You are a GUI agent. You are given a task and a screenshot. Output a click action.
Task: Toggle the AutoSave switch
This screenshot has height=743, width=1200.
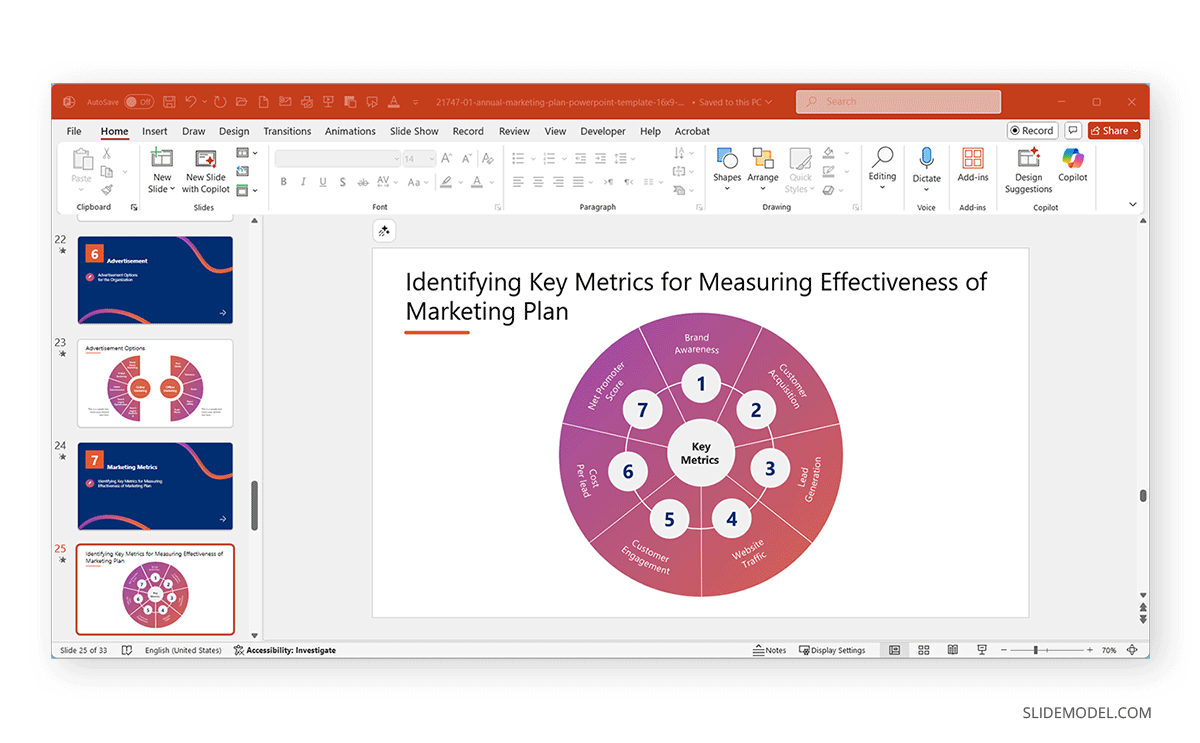coord(139,102)
